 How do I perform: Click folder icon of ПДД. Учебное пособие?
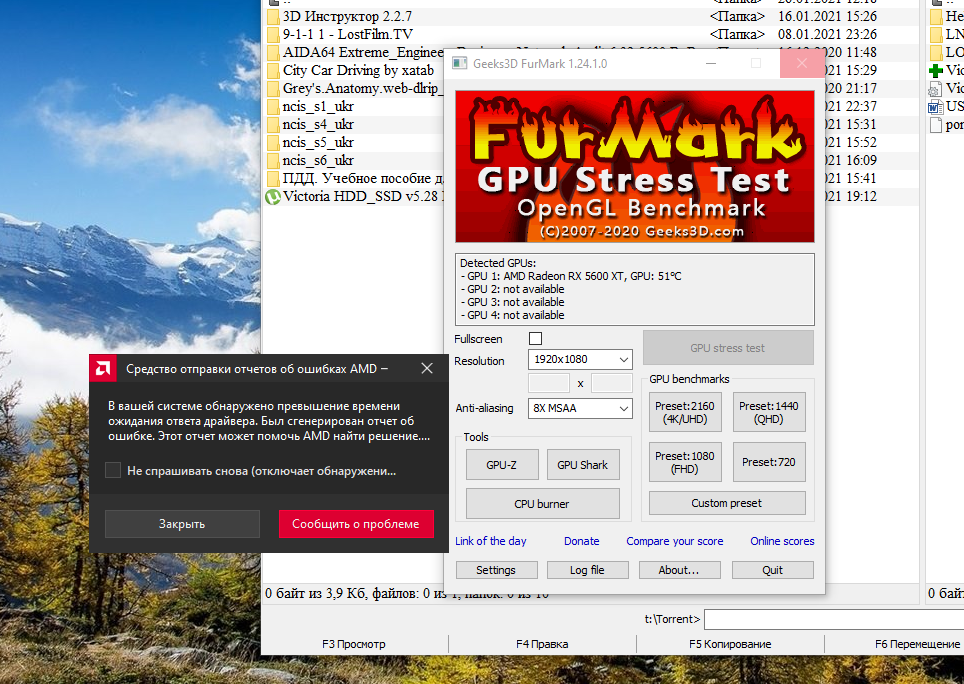273,179
